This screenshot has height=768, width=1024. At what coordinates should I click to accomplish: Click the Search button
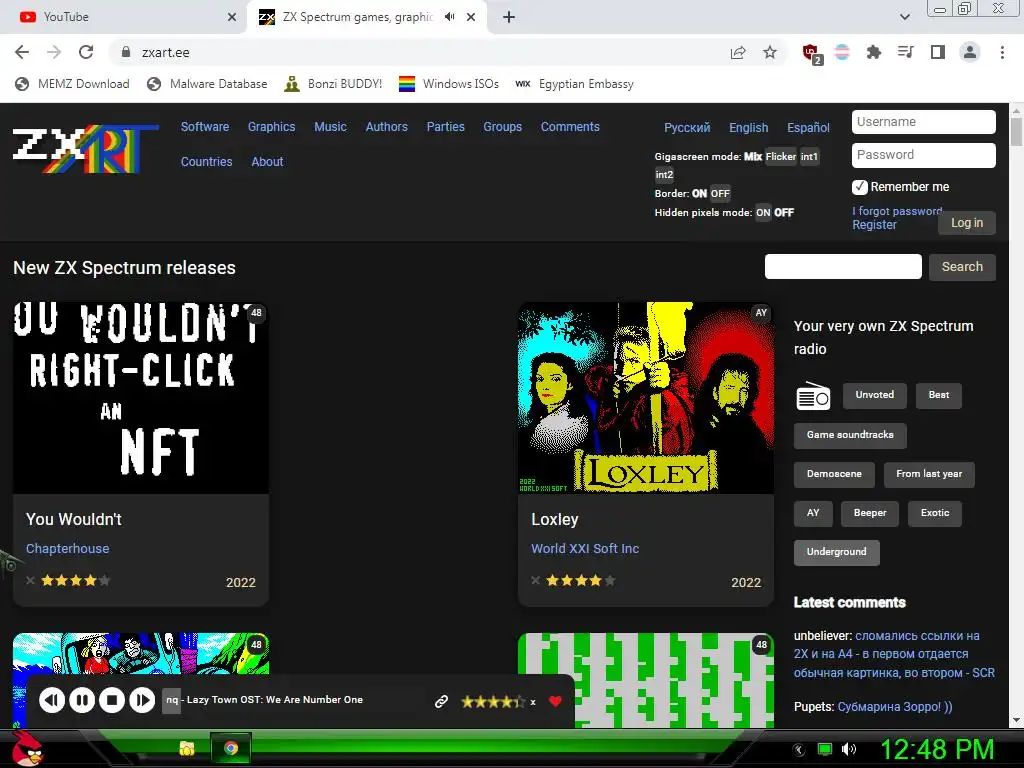click(962, 267)
